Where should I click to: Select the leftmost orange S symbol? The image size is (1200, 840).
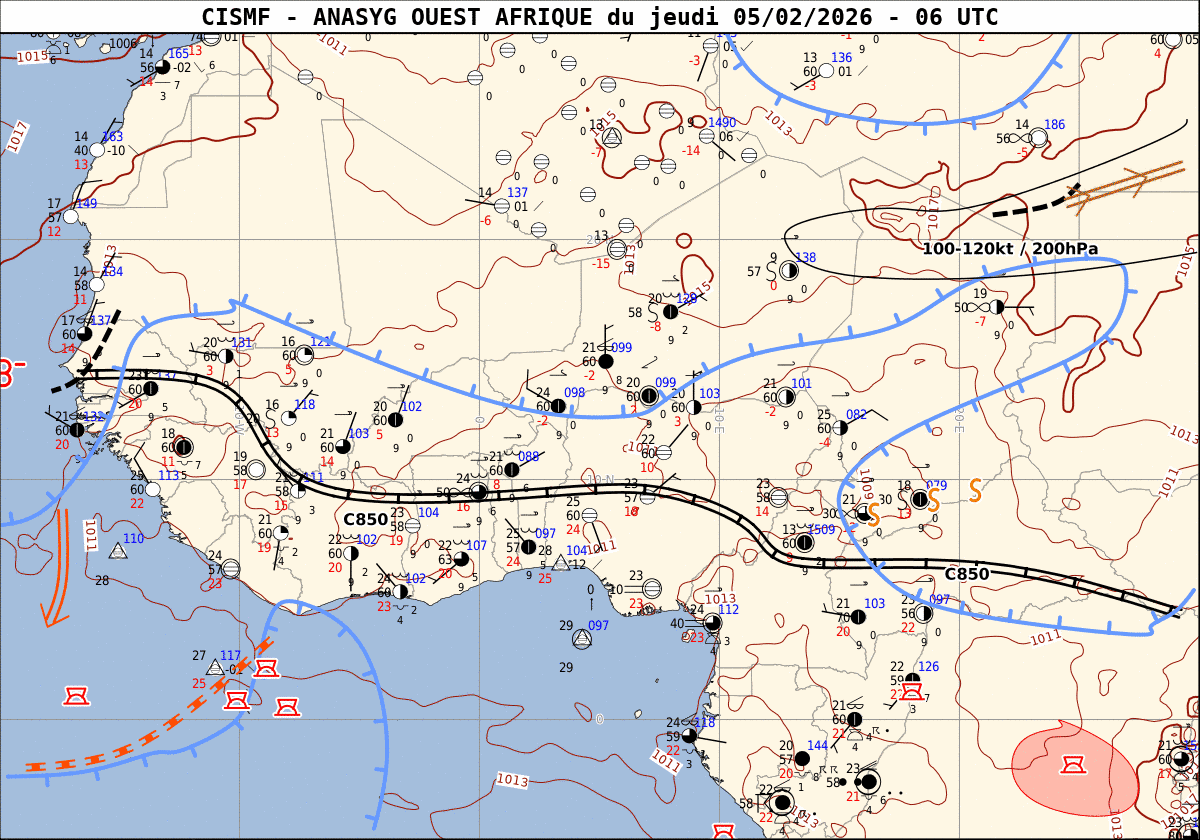tap(873, 515)
